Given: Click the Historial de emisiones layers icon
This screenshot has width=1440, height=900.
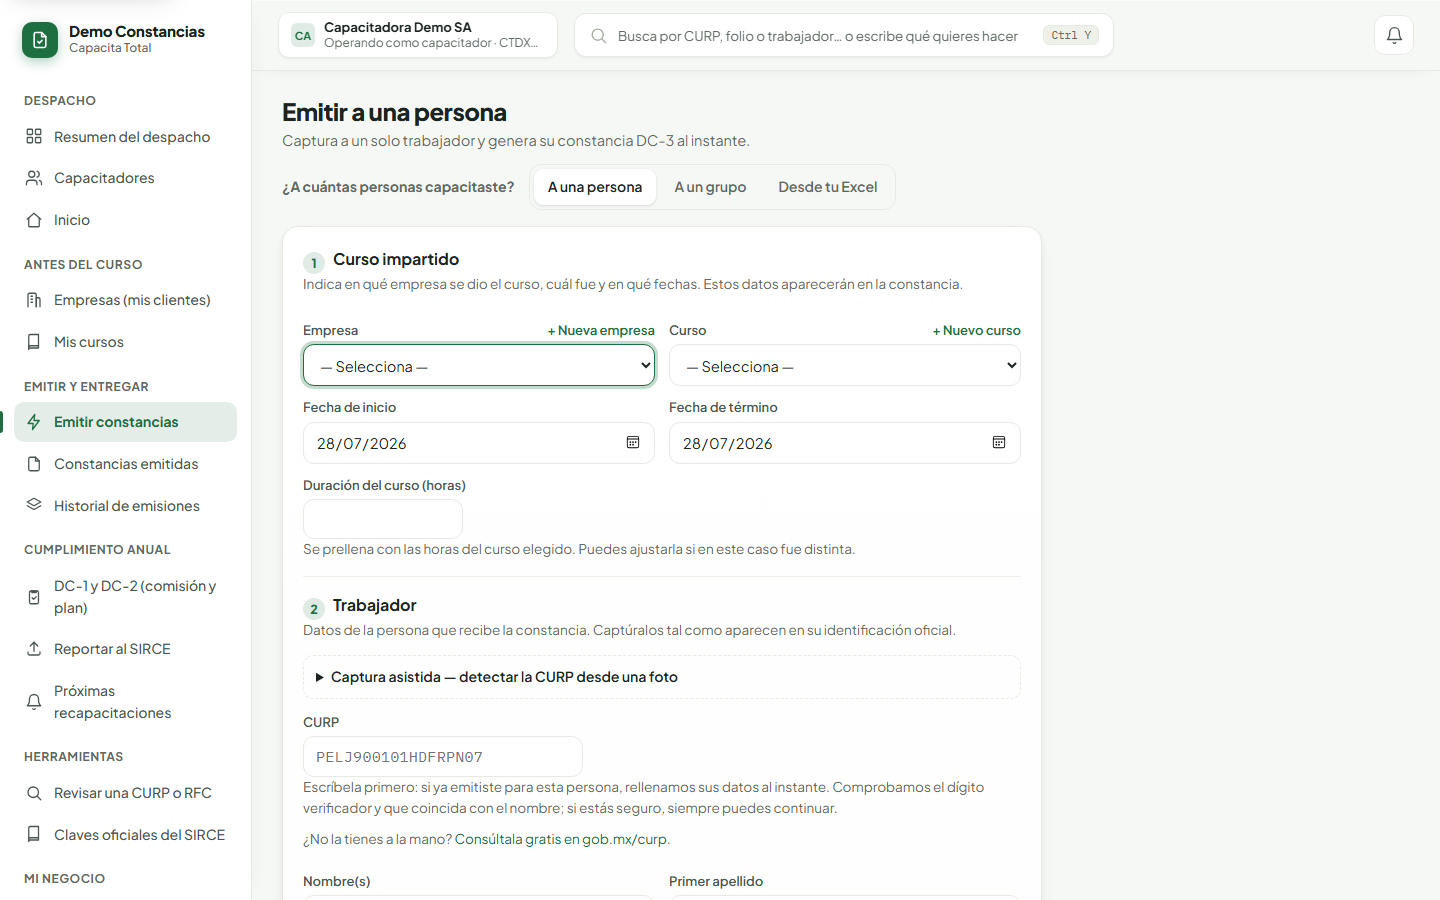Looking at the screenshot, I should coord(34,505).
